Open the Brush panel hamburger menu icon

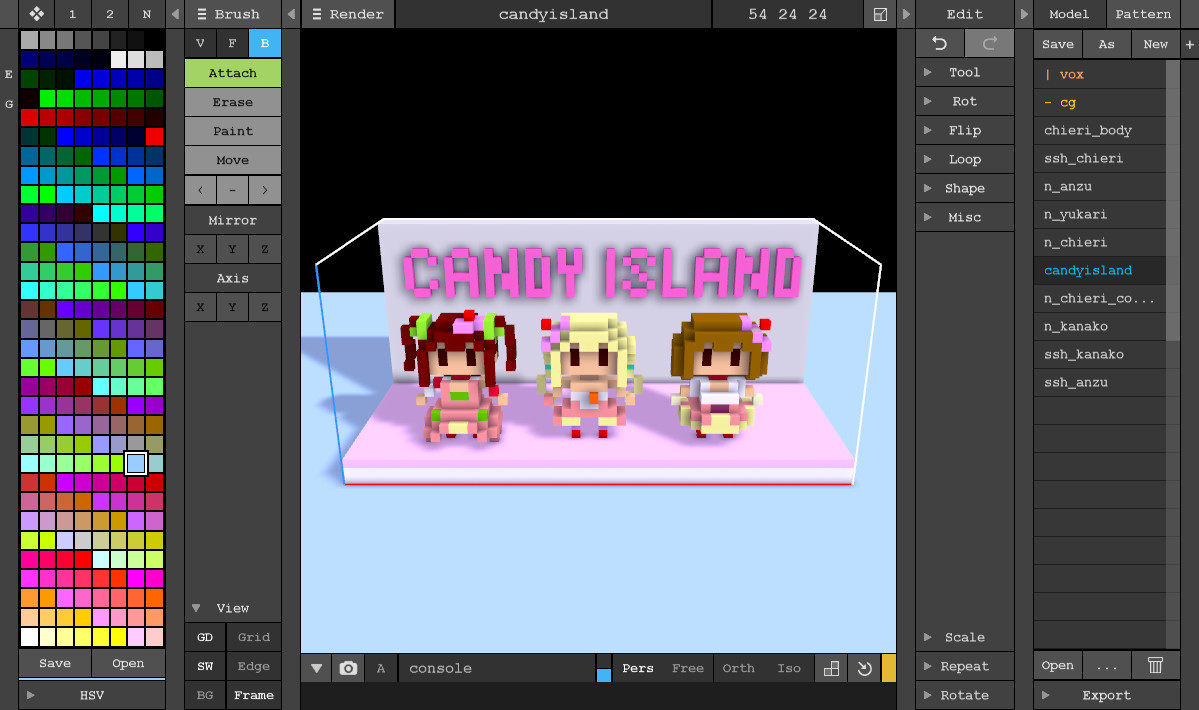202,14
